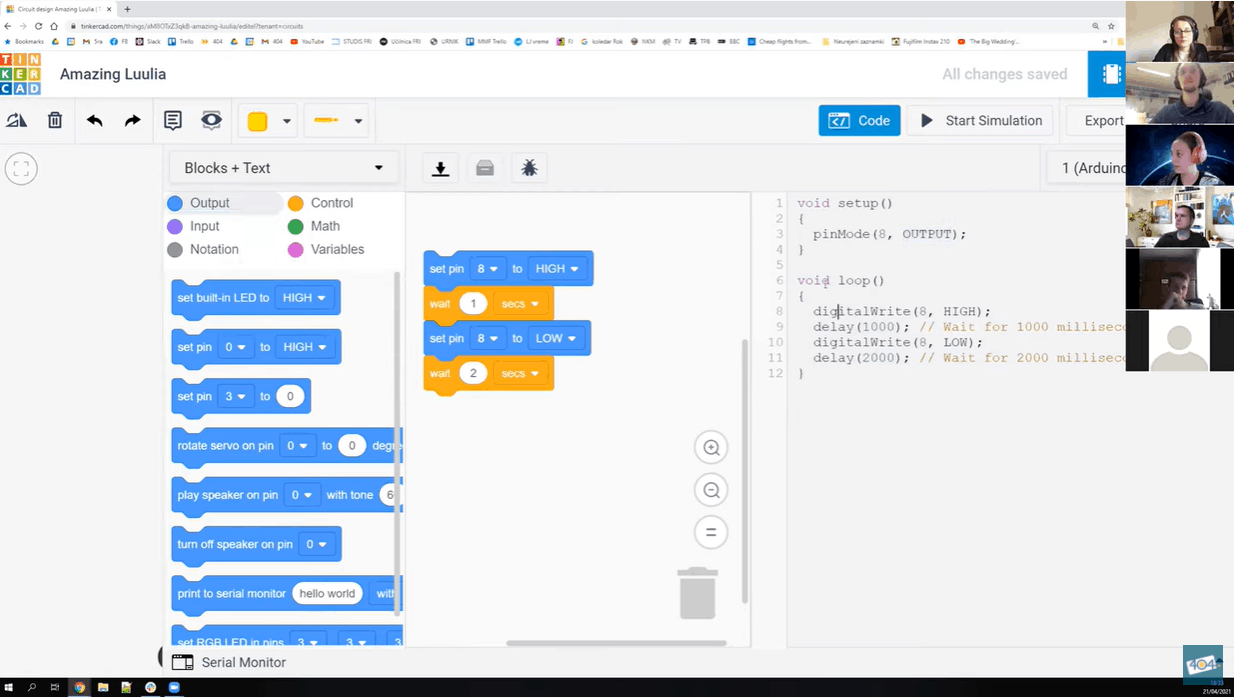Open the libraries box icon

(485, 168)
